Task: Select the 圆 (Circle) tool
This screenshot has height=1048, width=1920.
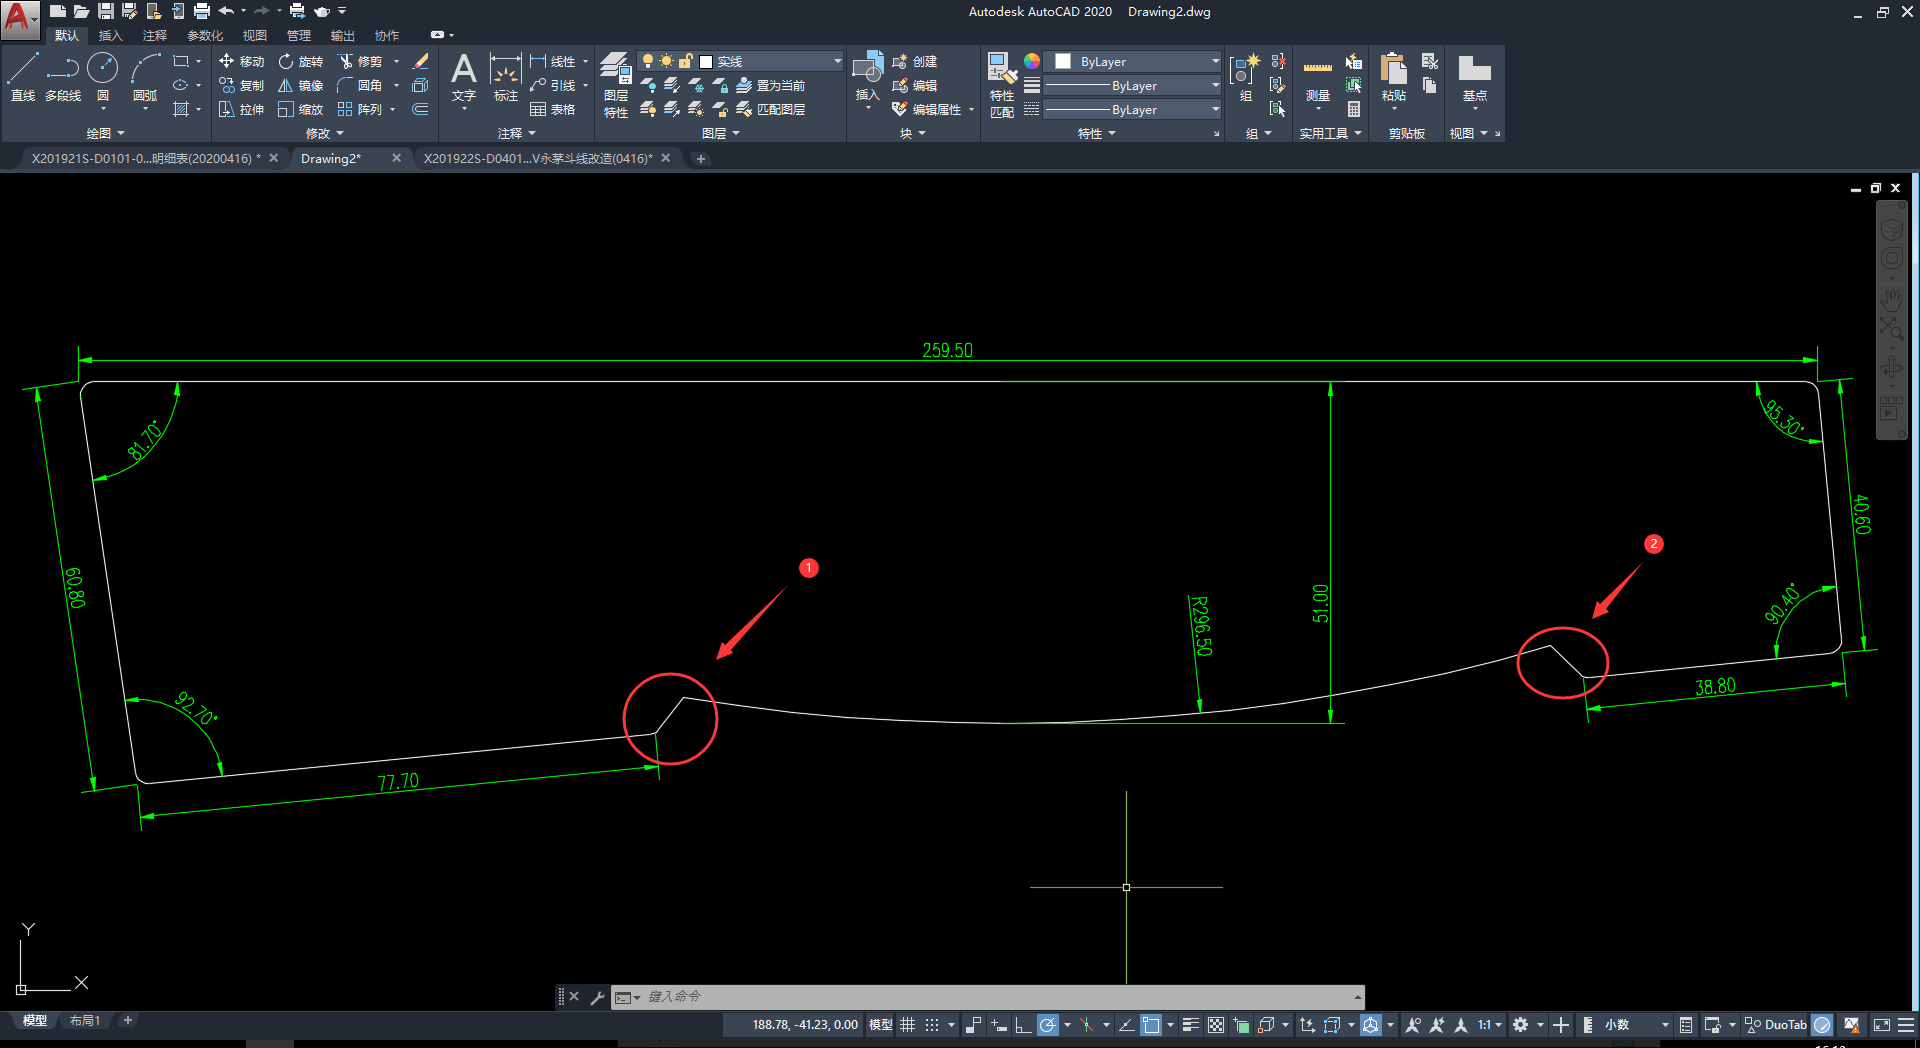Action: click(102, 77)
